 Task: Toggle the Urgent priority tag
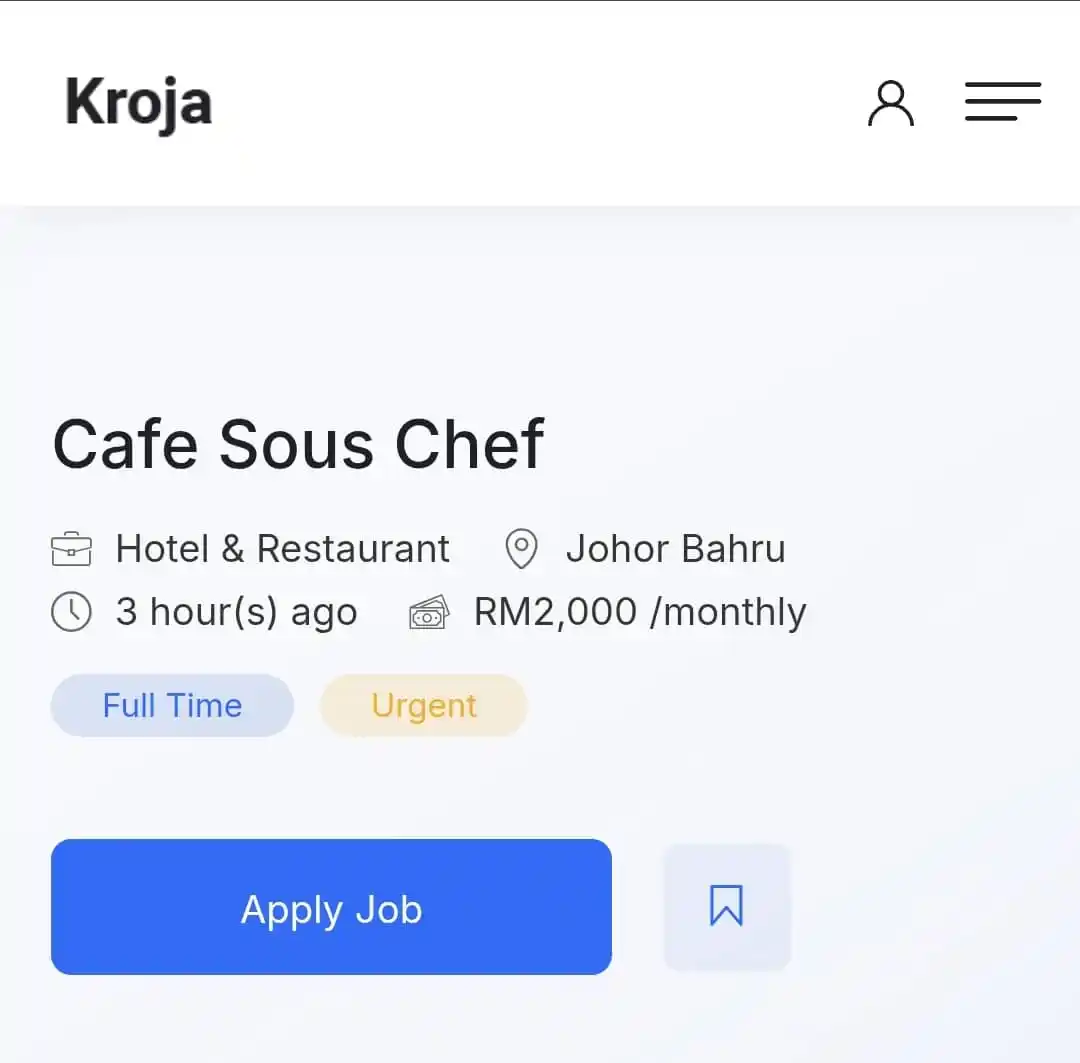[x=423, y=705]
